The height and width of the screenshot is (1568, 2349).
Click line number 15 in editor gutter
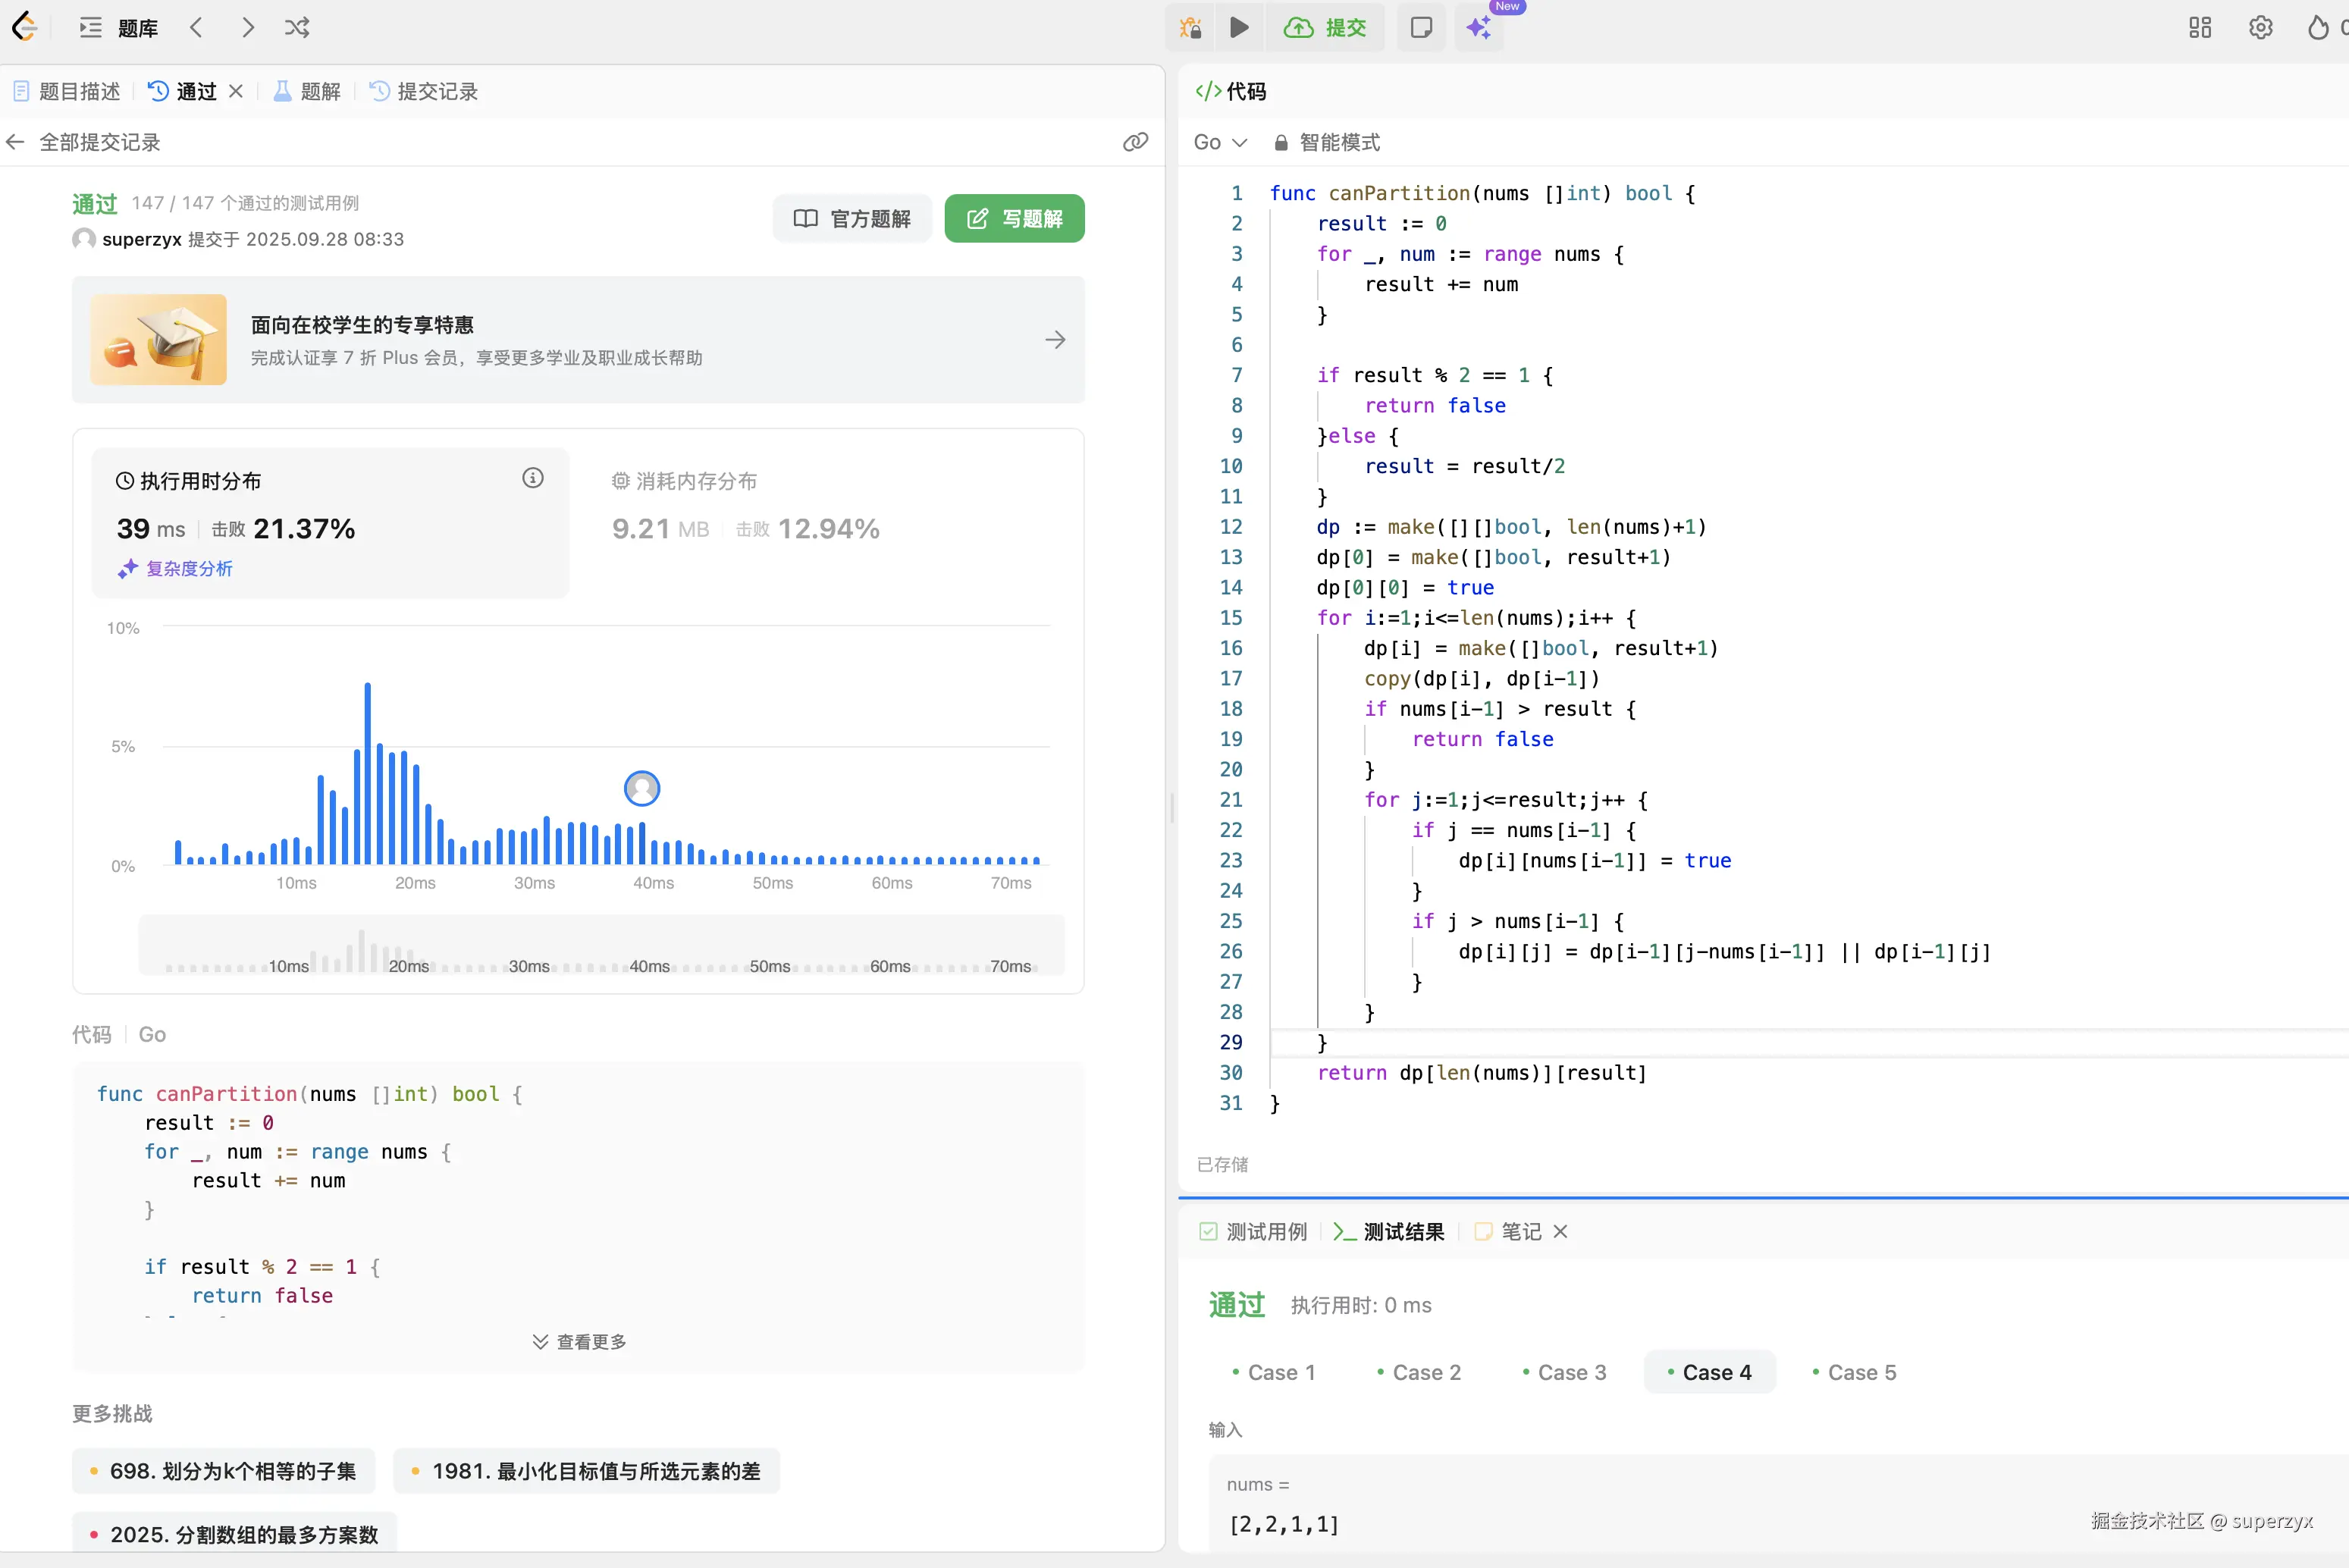(x=1231, y=618)
